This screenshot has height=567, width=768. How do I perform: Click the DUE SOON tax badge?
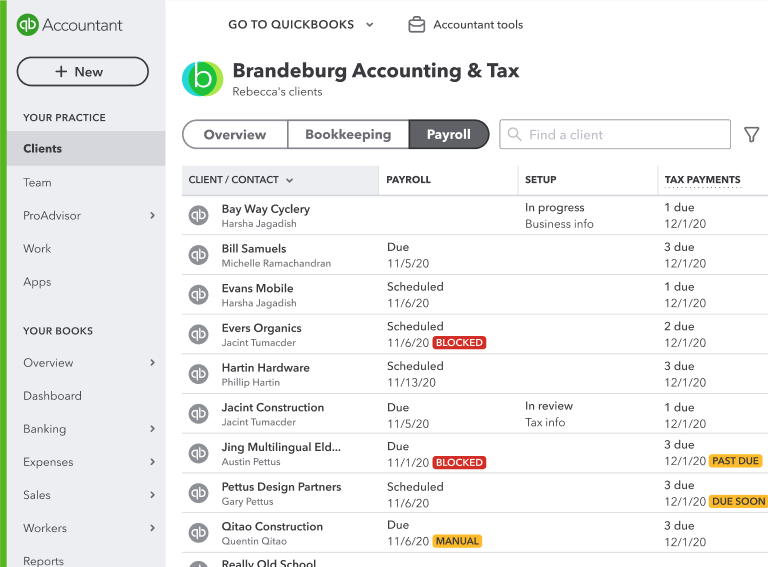[x=738, y=501]
